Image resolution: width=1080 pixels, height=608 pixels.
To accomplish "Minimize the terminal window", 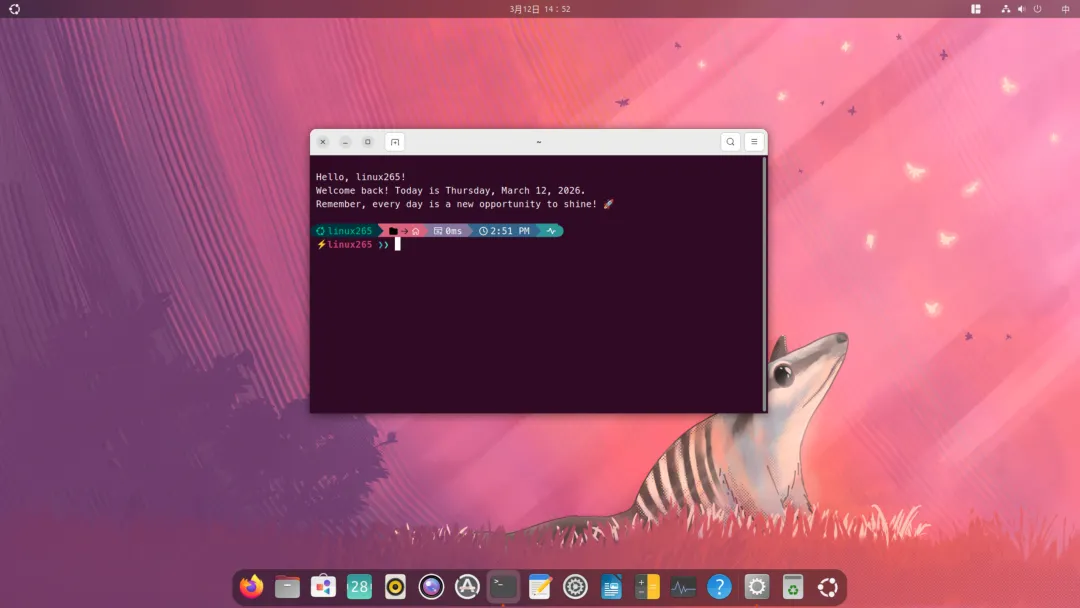I will (345, 142).
